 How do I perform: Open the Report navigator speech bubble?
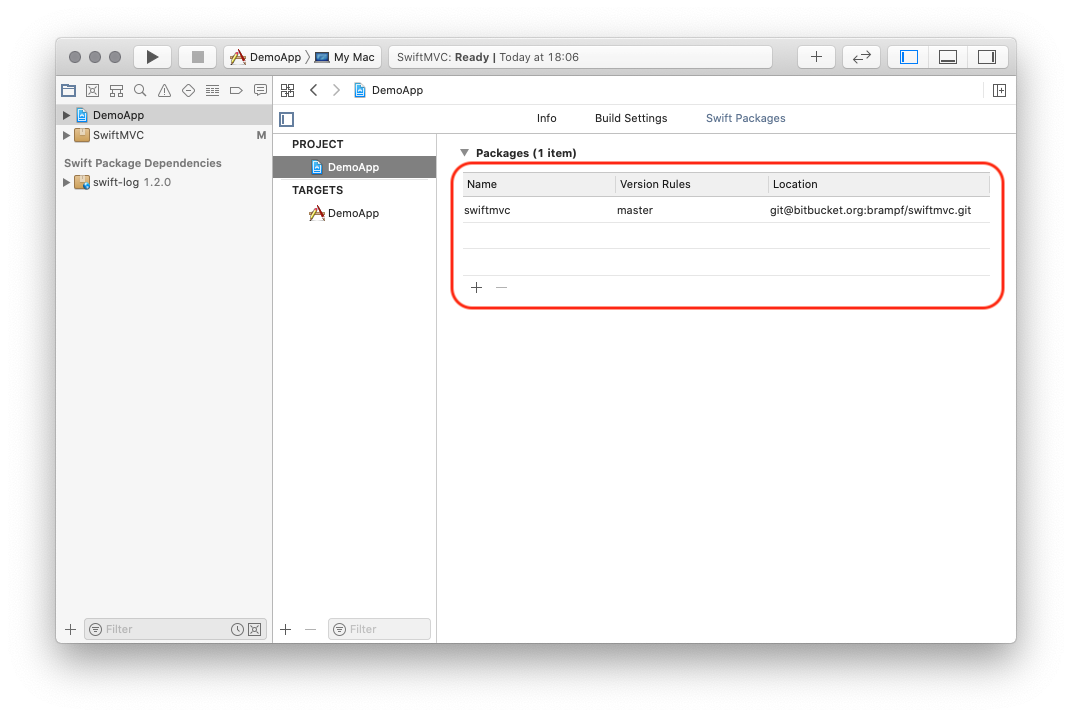point(260,90)
